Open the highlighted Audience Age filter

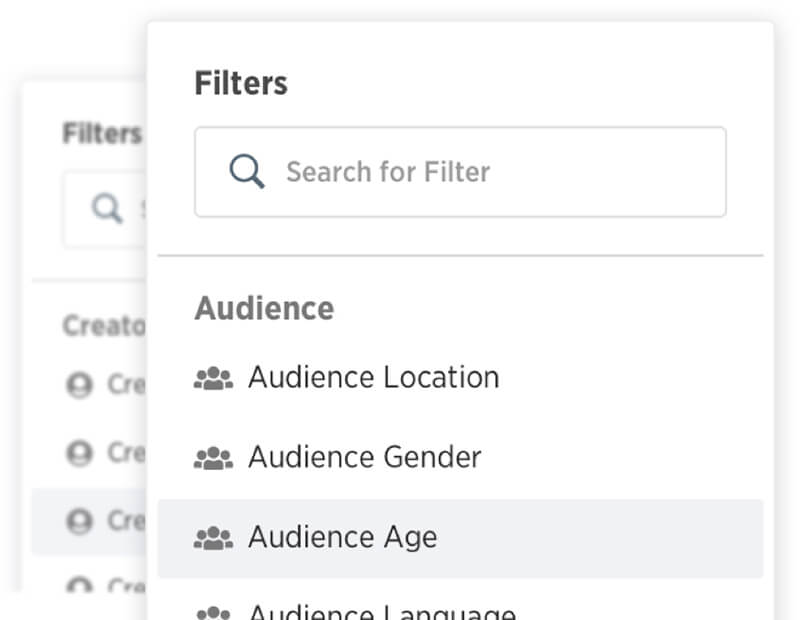tap(460, 538)
